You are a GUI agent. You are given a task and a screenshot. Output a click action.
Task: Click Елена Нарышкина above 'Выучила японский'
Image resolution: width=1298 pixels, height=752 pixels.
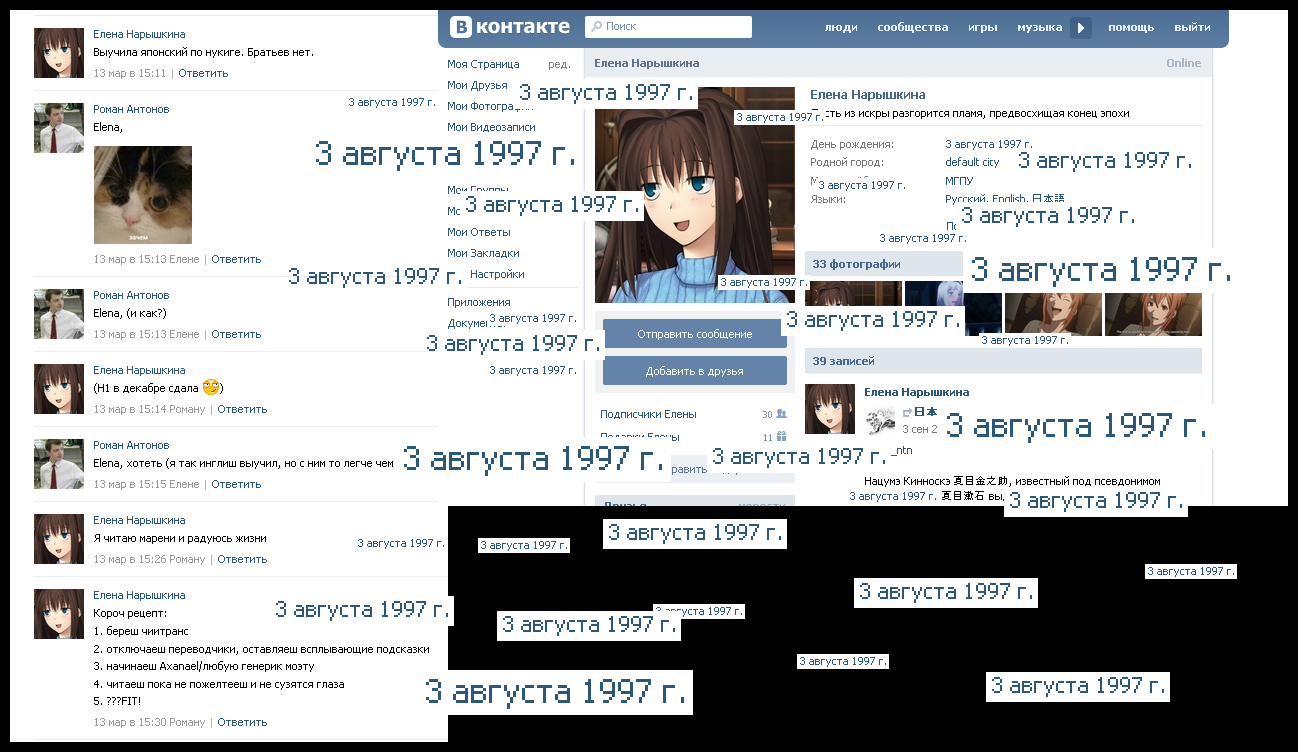(x=139, y=34)
